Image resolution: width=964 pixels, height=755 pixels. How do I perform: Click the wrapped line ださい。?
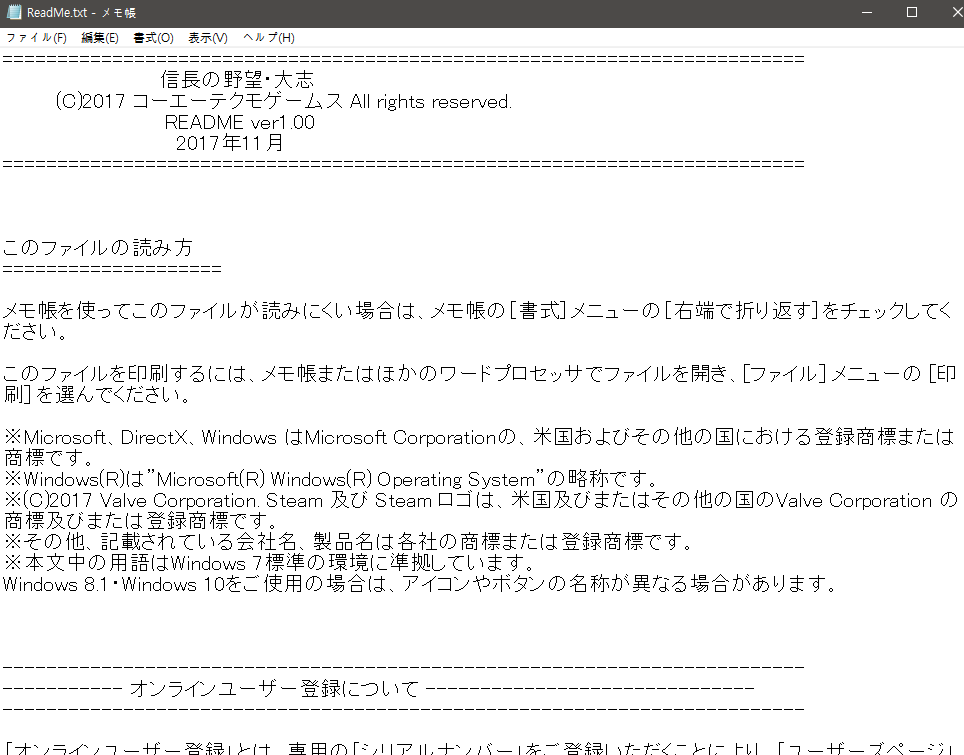coord(35,331)
